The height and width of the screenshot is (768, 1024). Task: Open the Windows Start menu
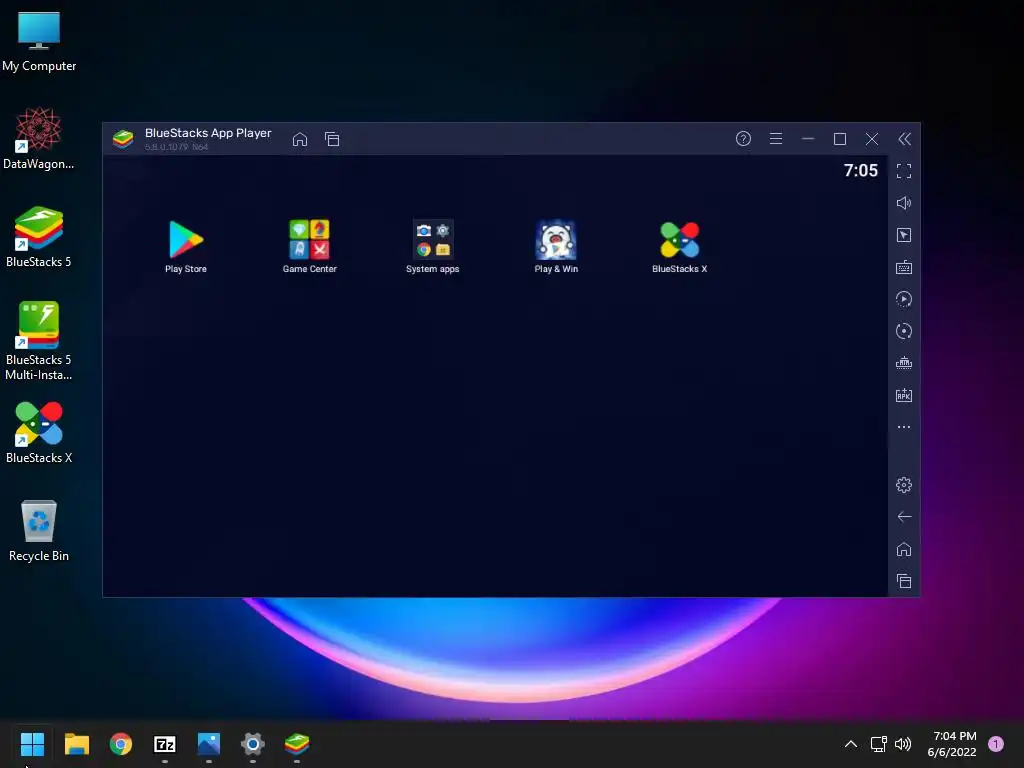tap(32, 744)
